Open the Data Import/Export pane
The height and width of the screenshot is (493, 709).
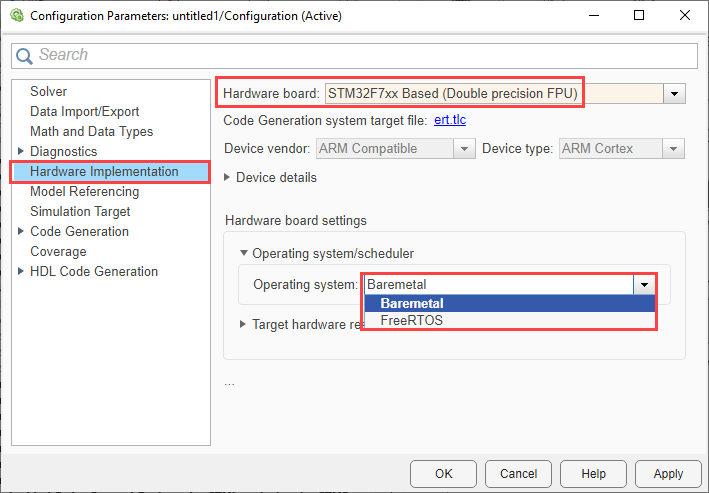(x=85, y=111)
